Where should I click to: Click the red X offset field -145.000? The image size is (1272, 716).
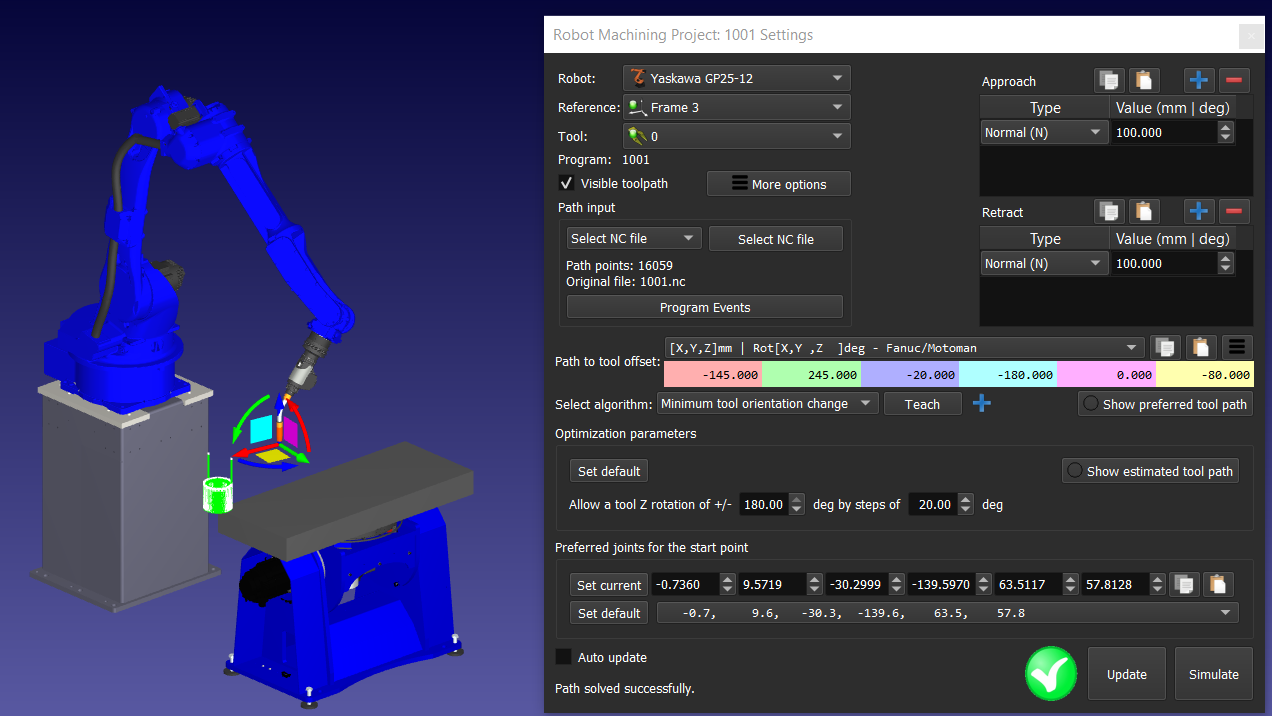713,375
